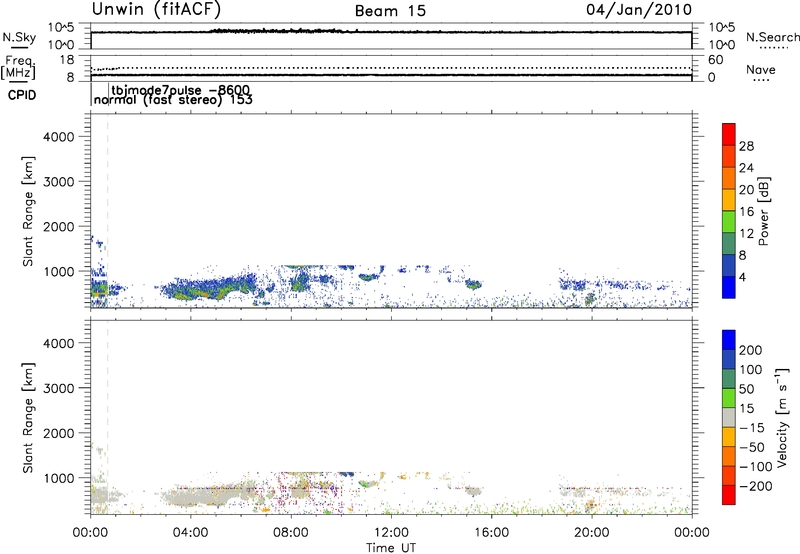Click 'tbjmode7pulse -8600' text
The image size is (800, 554).
point(181,90)
